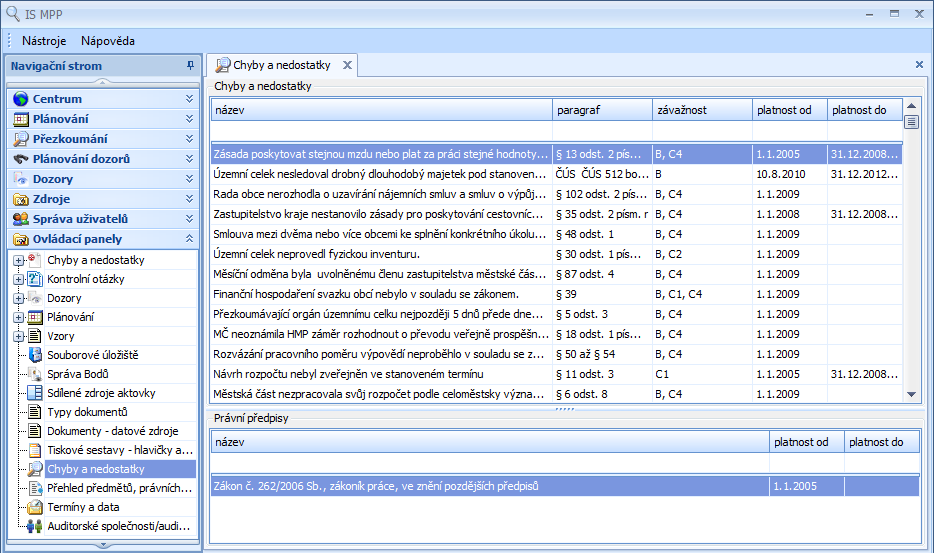Click the Kontrolní otázky tree icon
The height and width of the screenshot is (553, 934).
point(35,279)
